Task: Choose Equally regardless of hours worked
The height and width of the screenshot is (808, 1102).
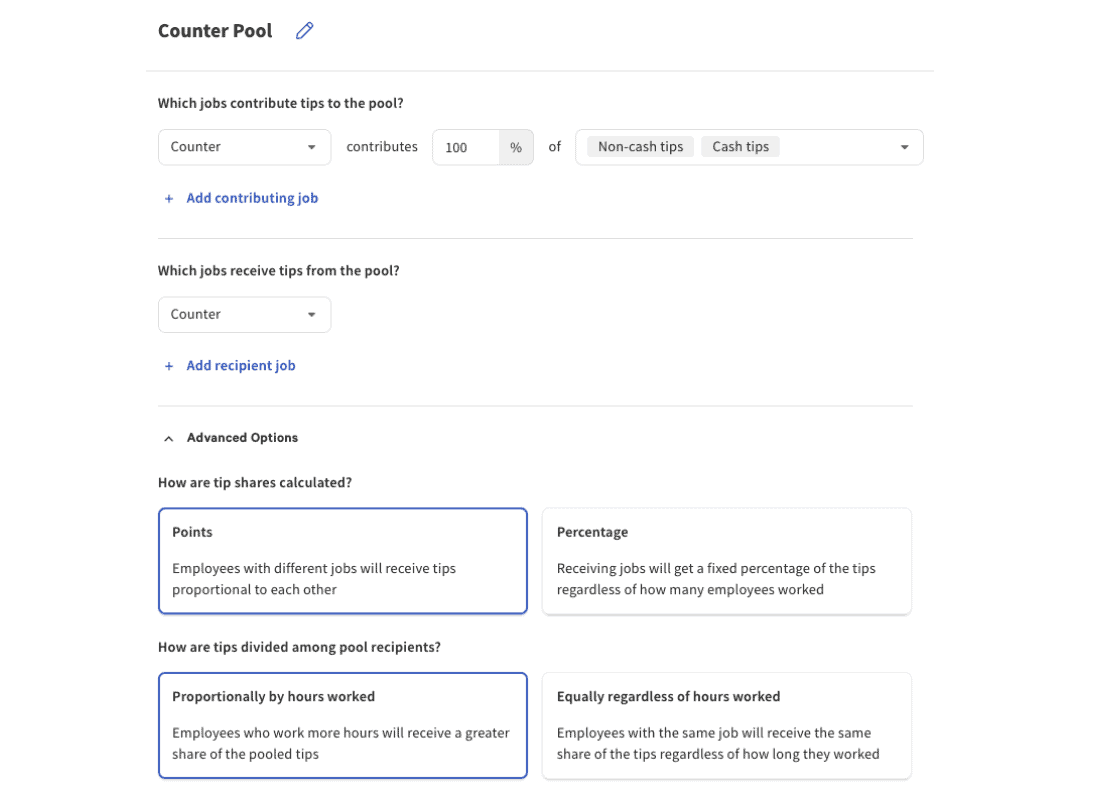Action: [x=726, y=725]
